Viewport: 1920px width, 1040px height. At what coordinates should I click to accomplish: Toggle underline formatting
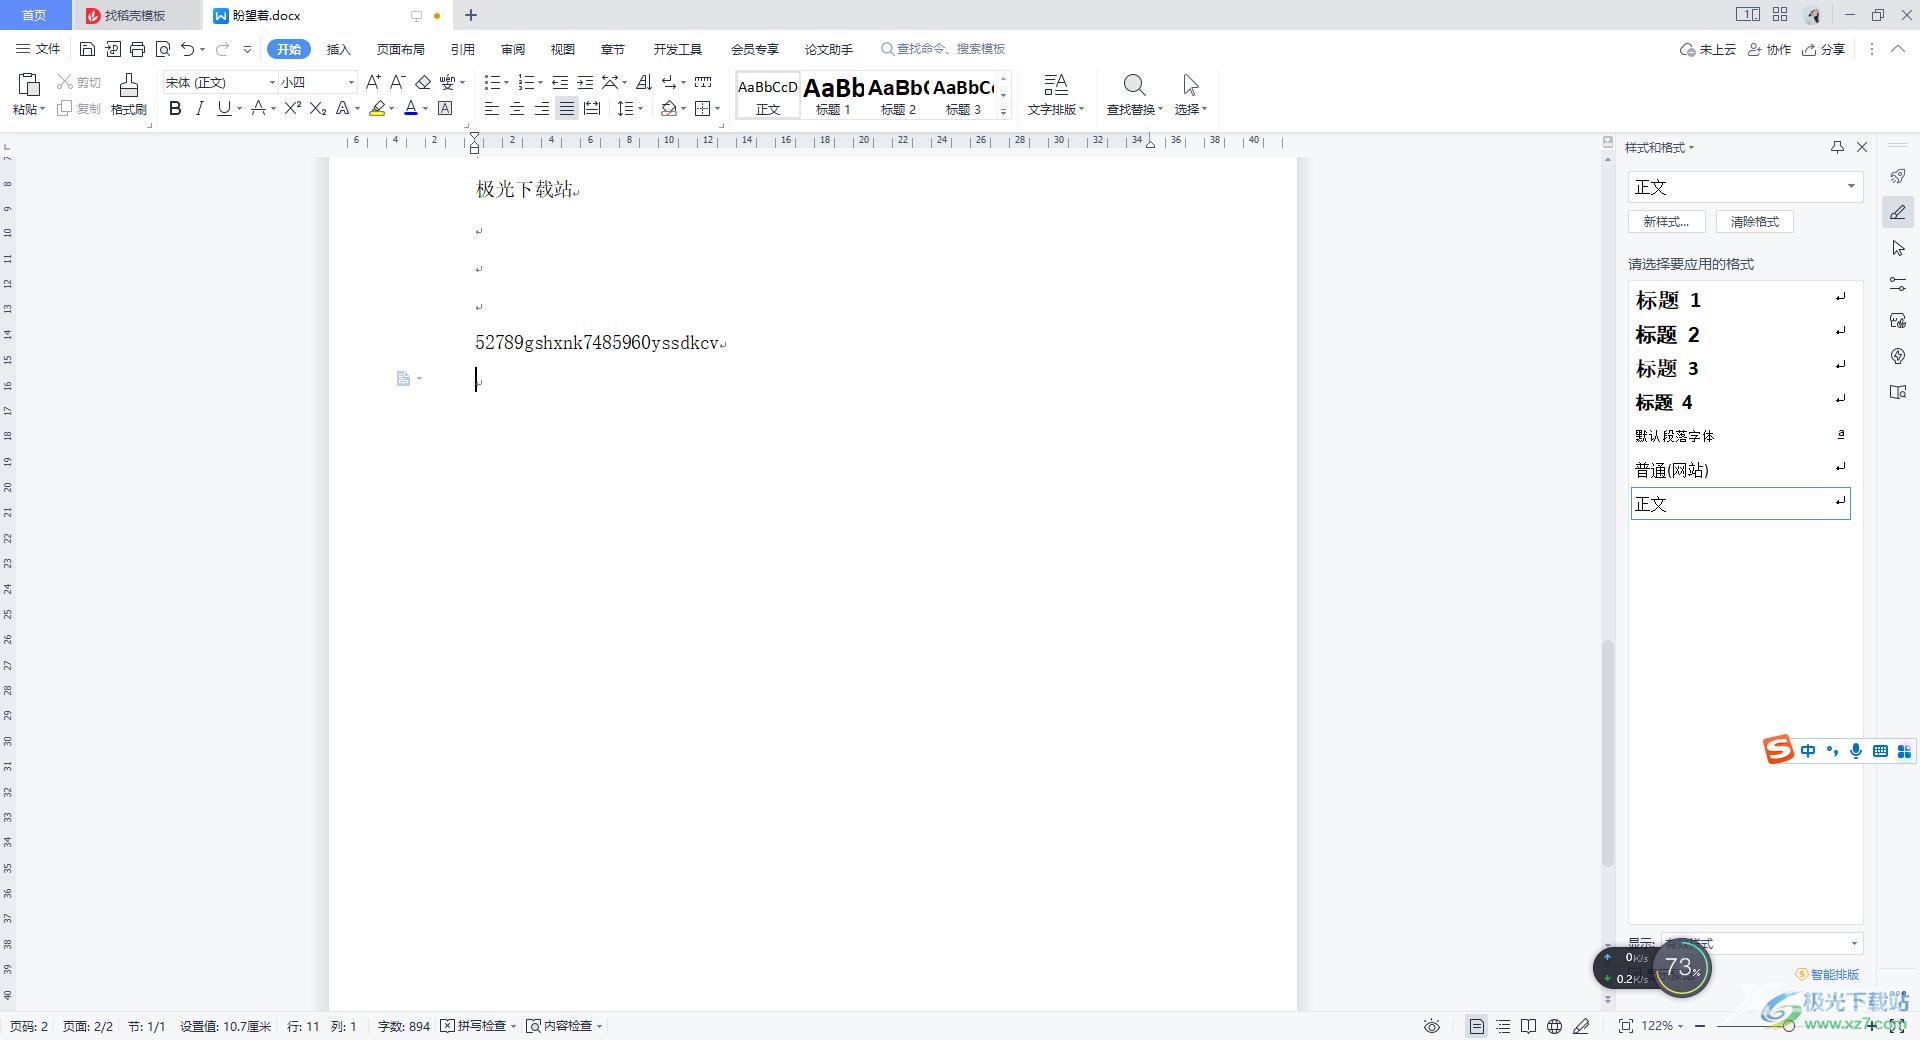pyautogui.click(x=224, y=108)
